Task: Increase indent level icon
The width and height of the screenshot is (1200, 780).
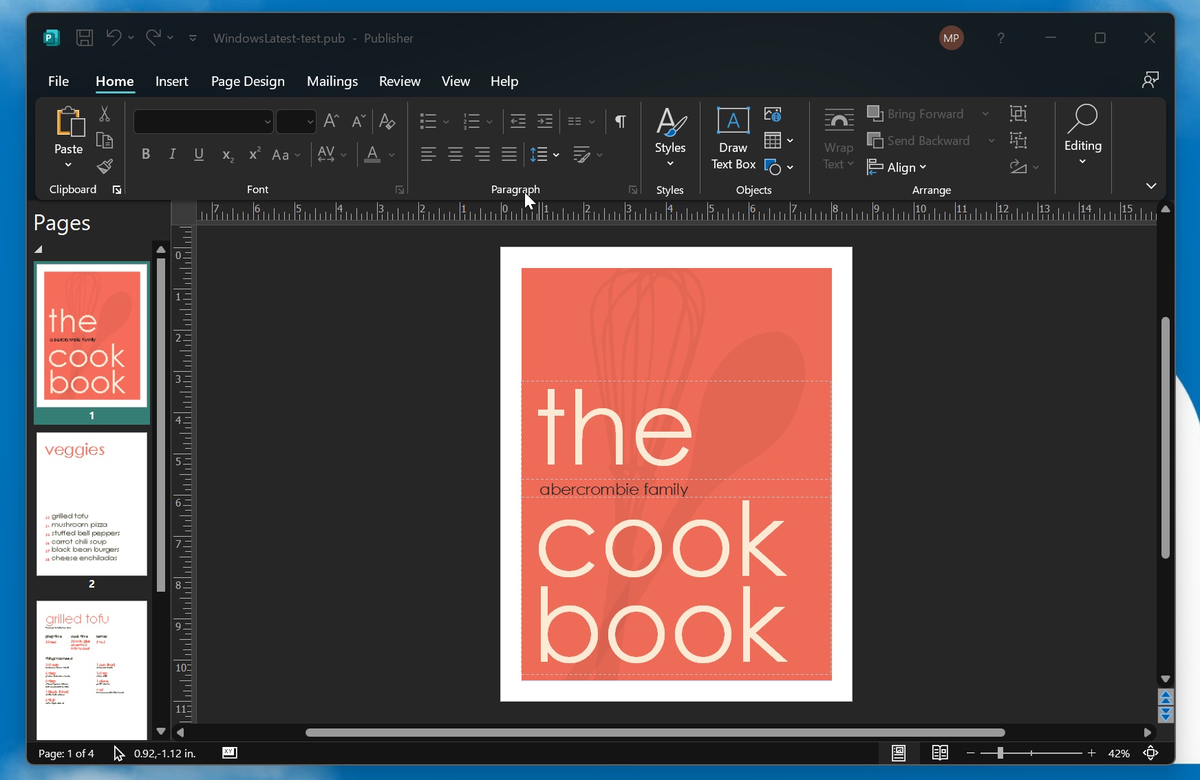Action: pos(544,121)
